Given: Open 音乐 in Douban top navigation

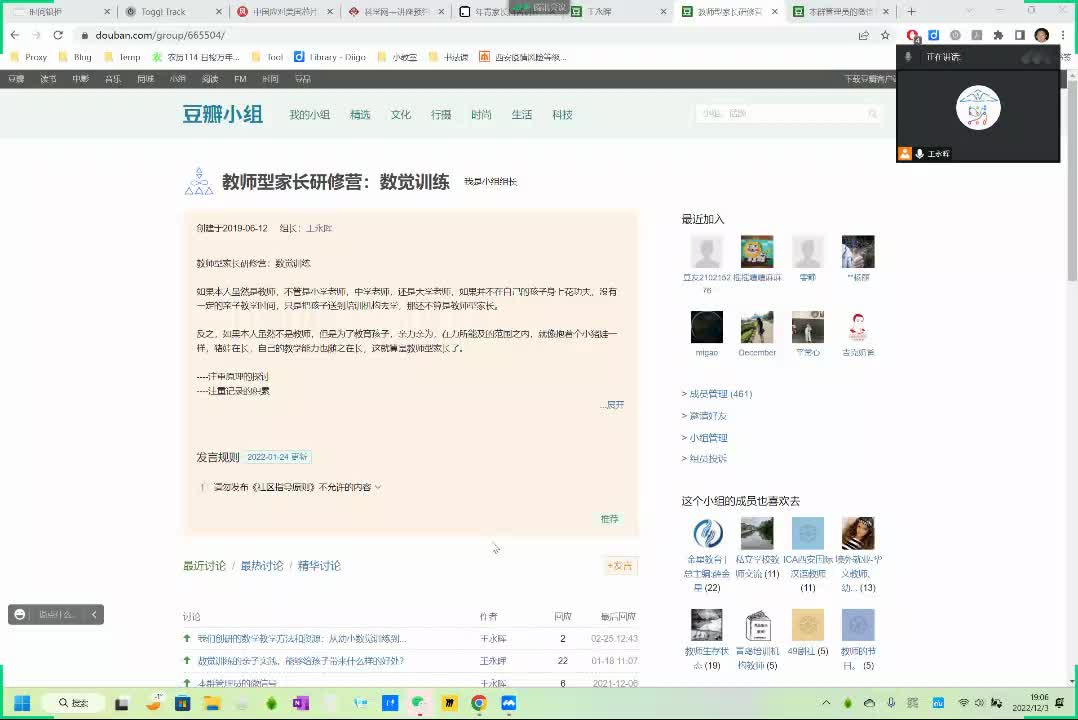Looking at the screenshot, I should [113, 79].
